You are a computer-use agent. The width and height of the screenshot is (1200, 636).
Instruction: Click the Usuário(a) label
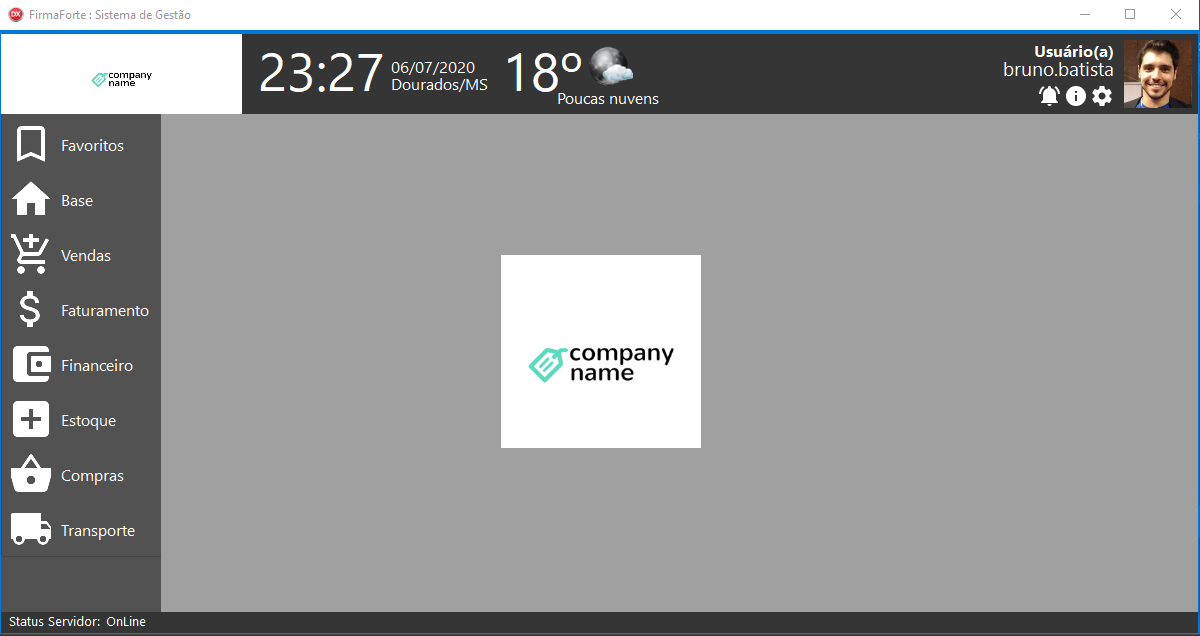[1074, 52]
